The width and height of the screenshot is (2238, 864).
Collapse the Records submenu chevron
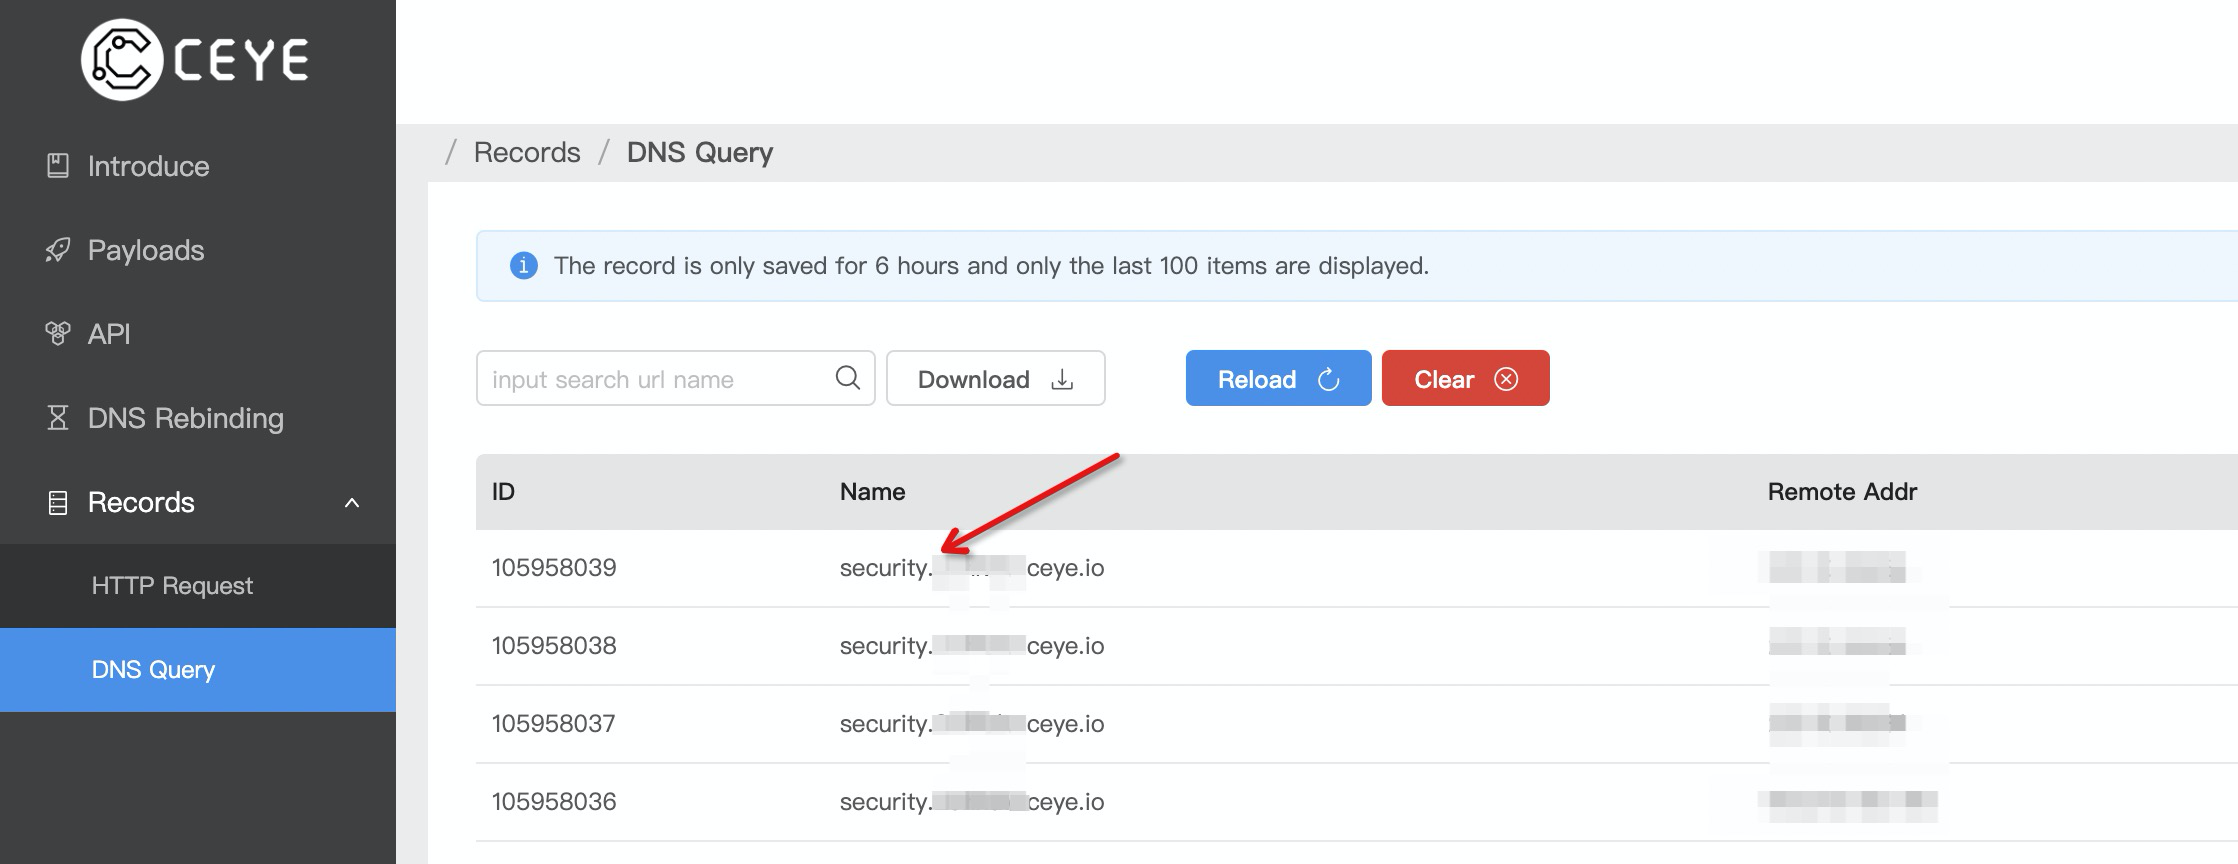(x=352, y=502)
